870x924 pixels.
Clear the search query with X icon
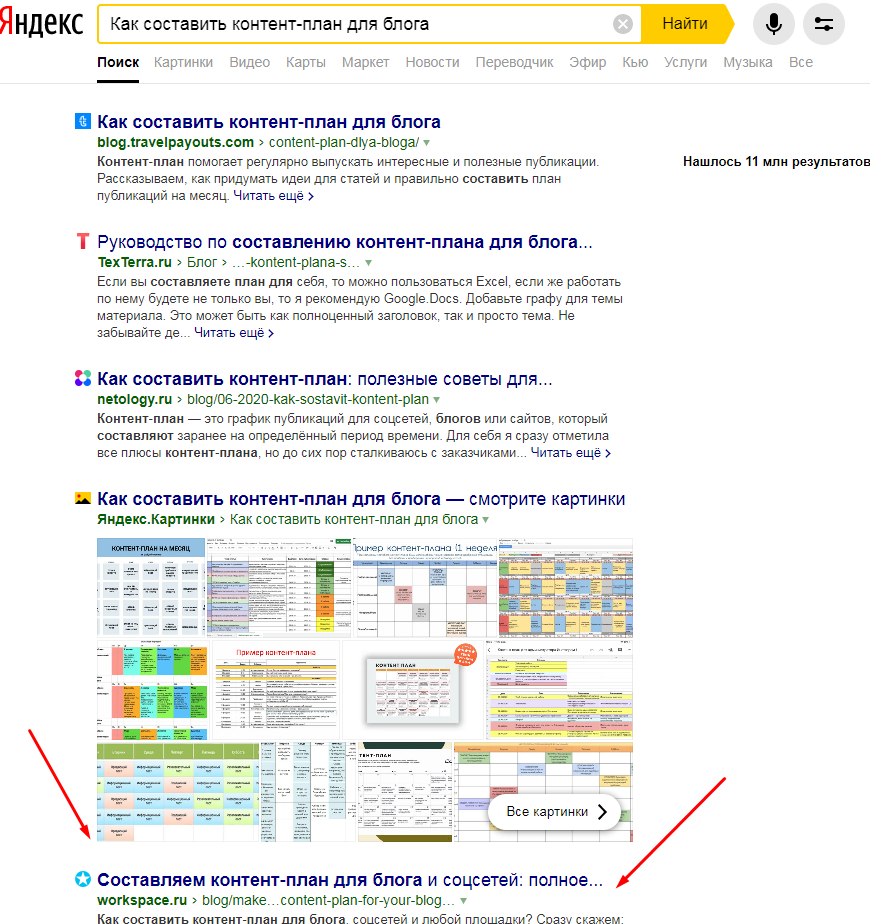tap(622, 24)
